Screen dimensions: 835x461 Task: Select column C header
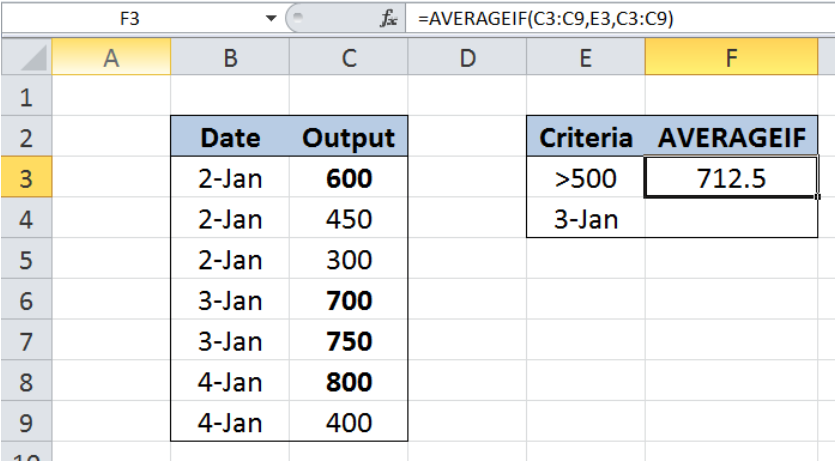click(348, 59)
